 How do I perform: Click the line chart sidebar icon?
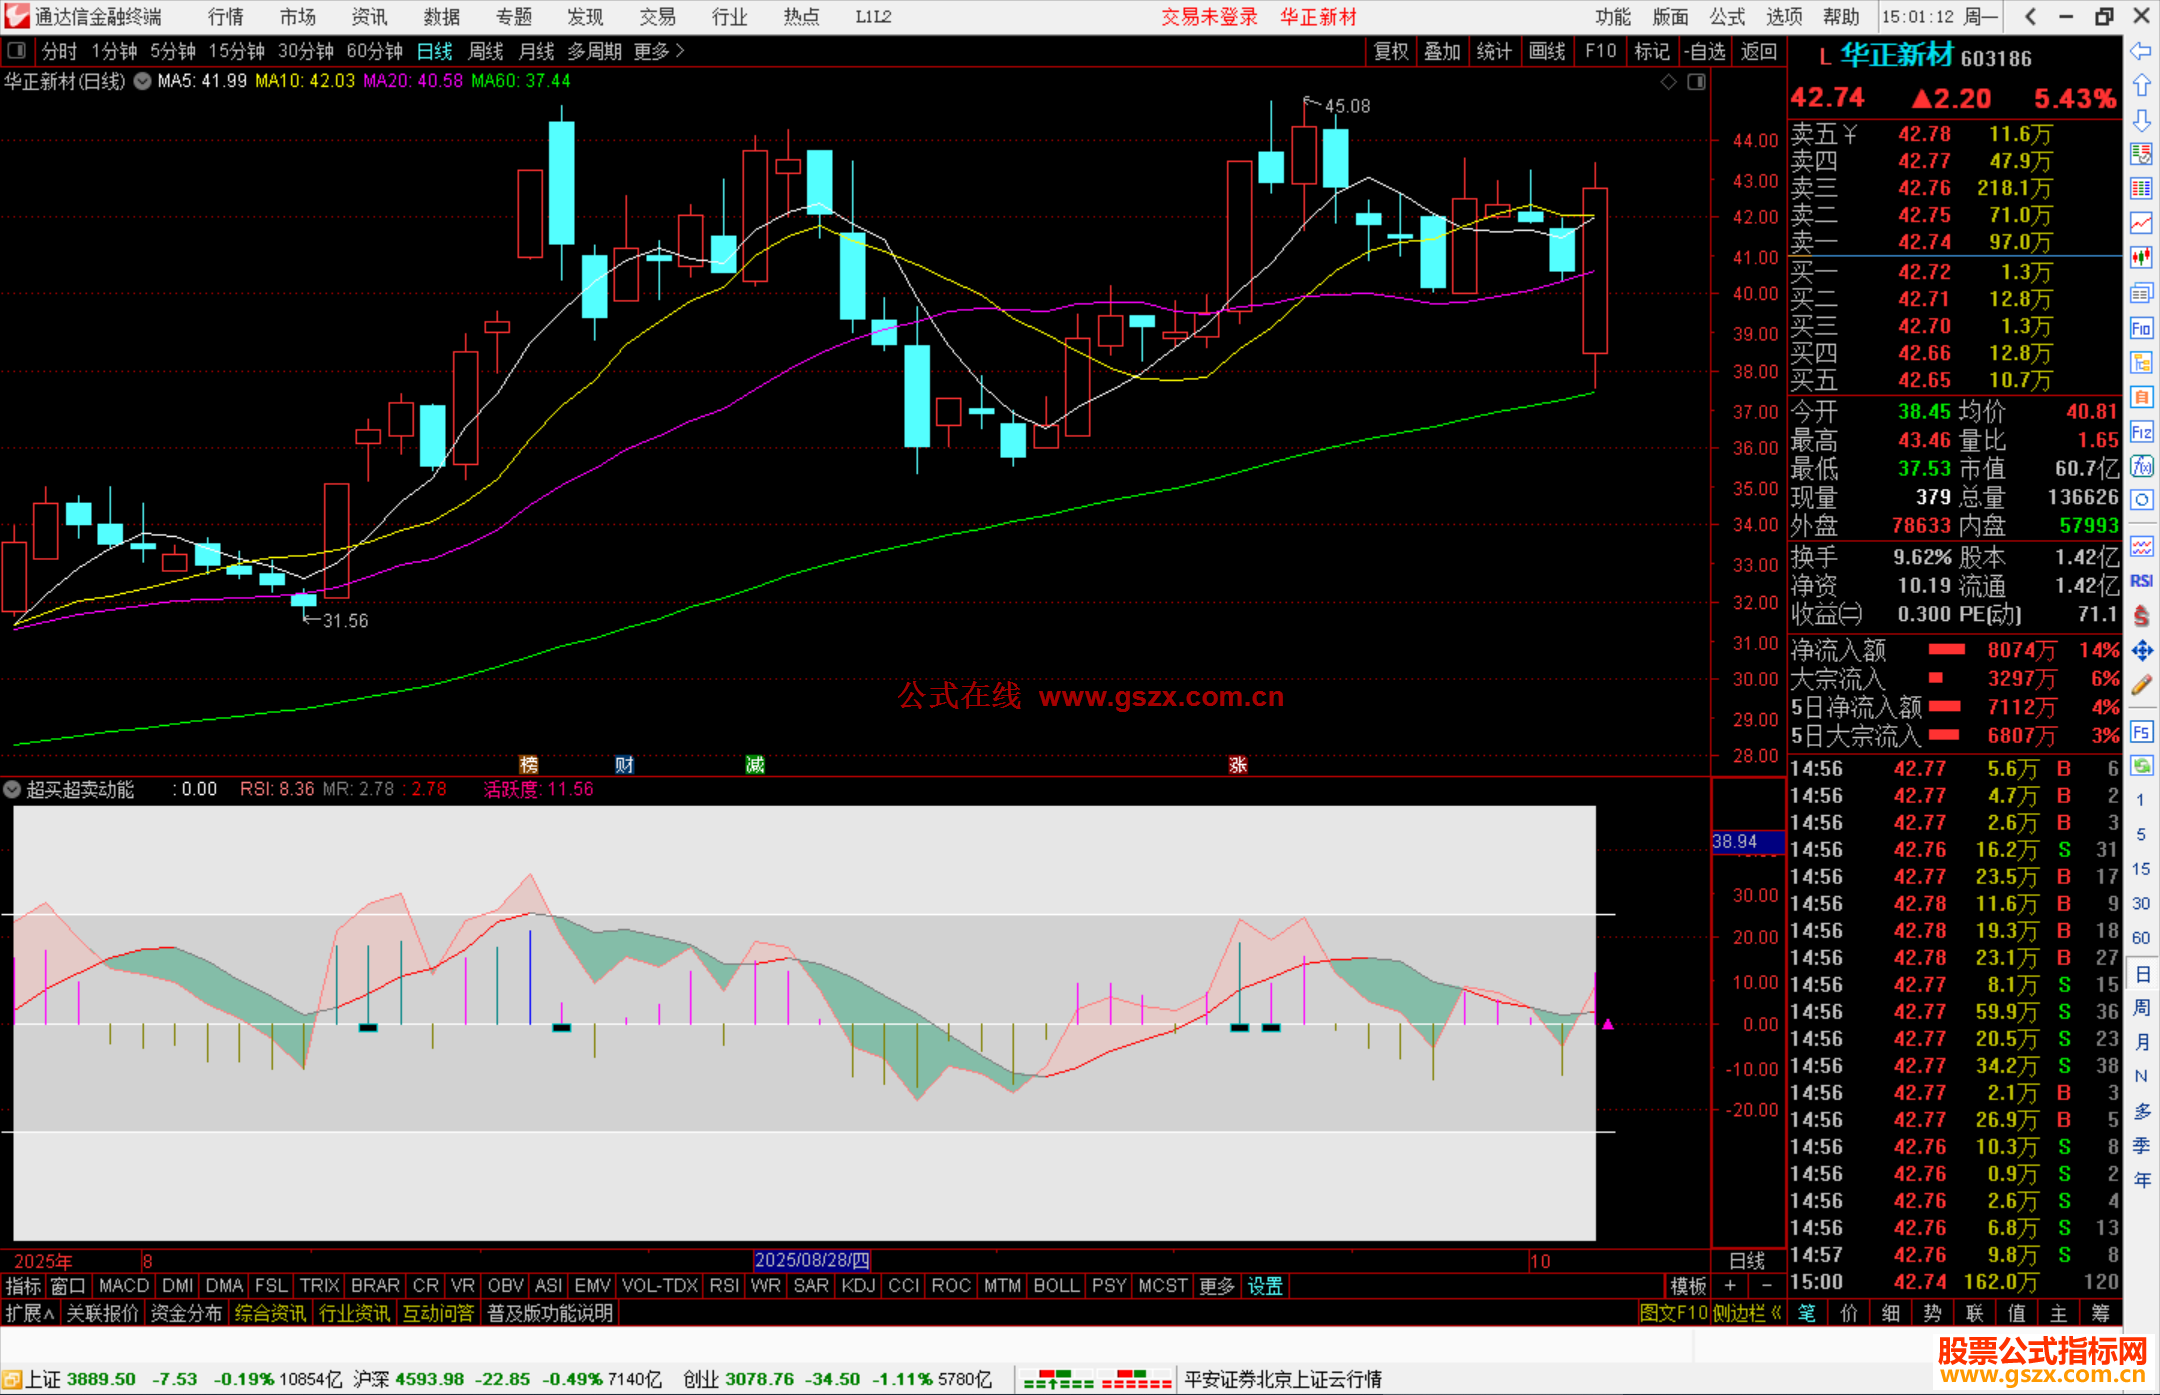[2141, 222]
